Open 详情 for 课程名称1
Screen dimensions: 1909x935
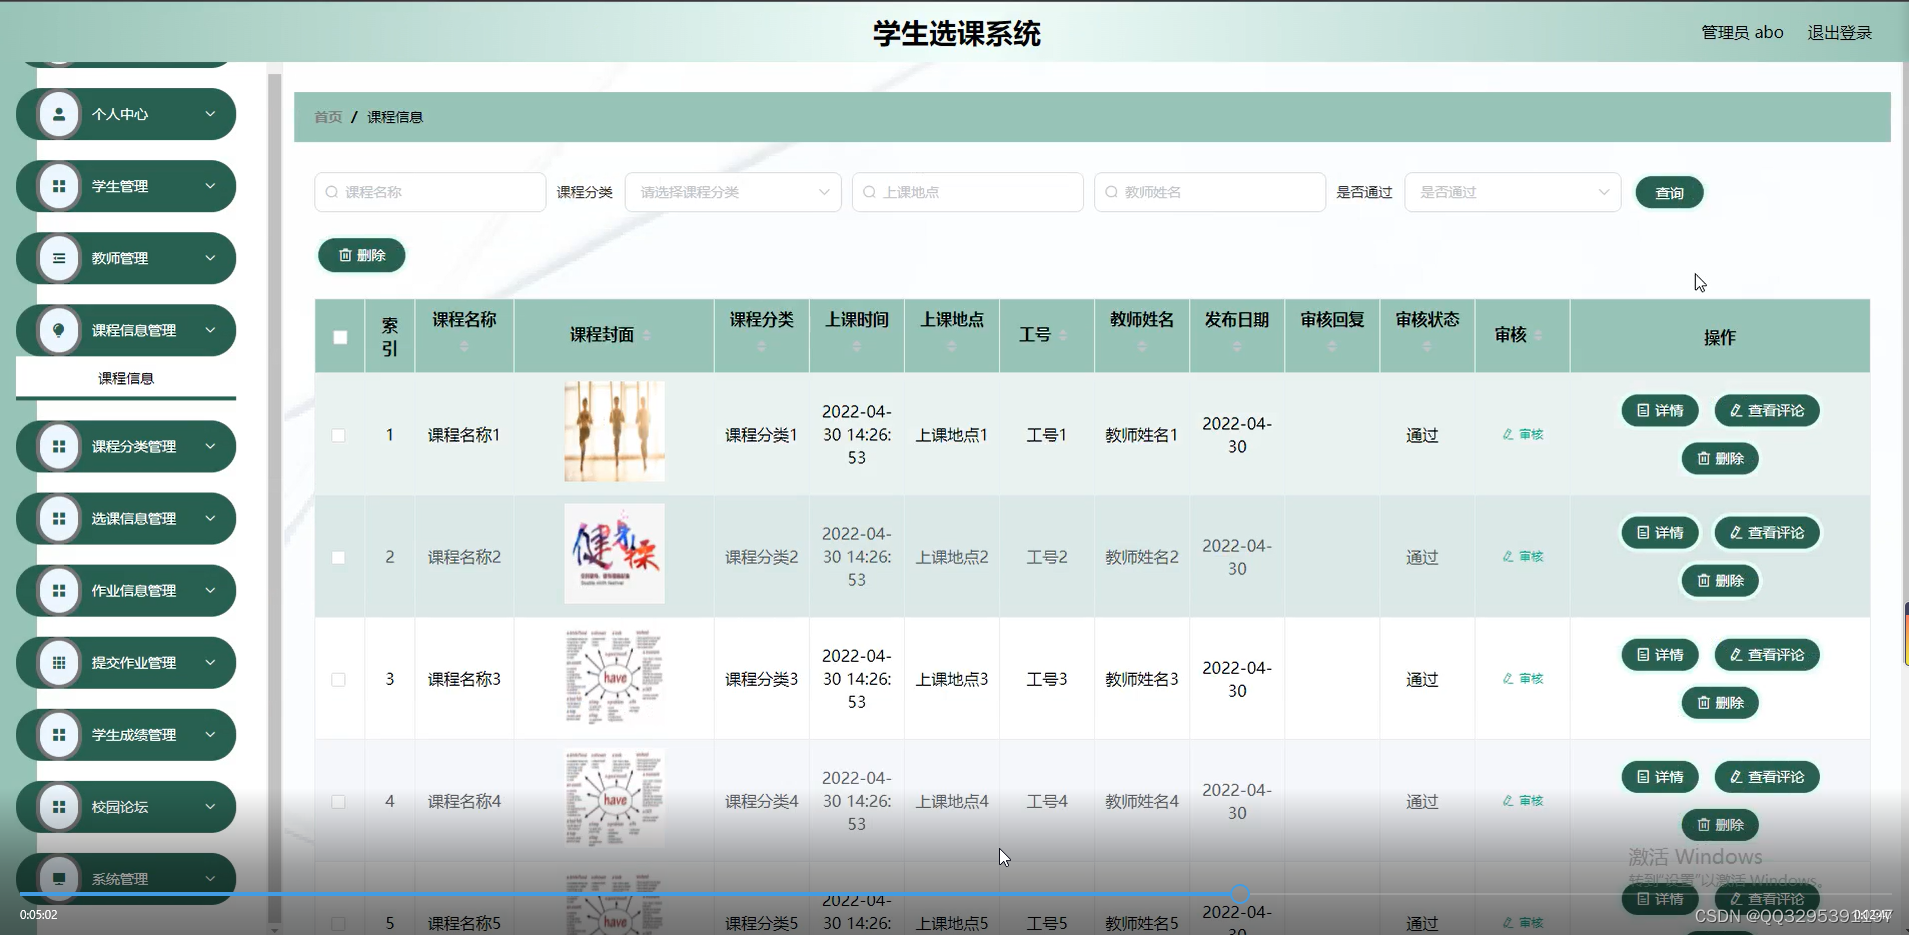tap(1660, 410)
